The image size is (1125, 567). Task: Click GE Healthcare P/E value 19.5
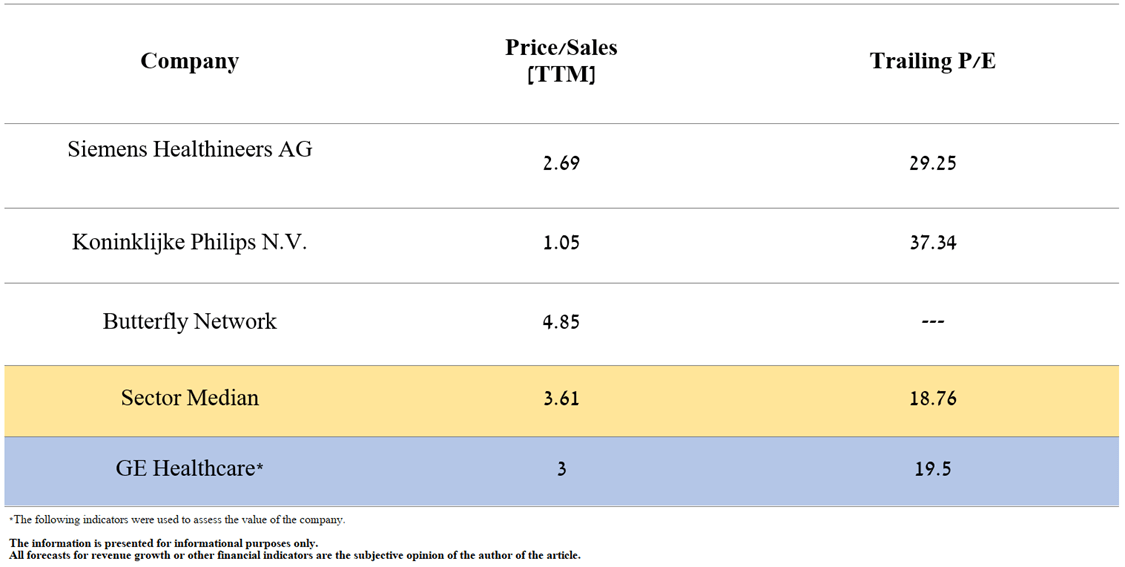[932, 469]
